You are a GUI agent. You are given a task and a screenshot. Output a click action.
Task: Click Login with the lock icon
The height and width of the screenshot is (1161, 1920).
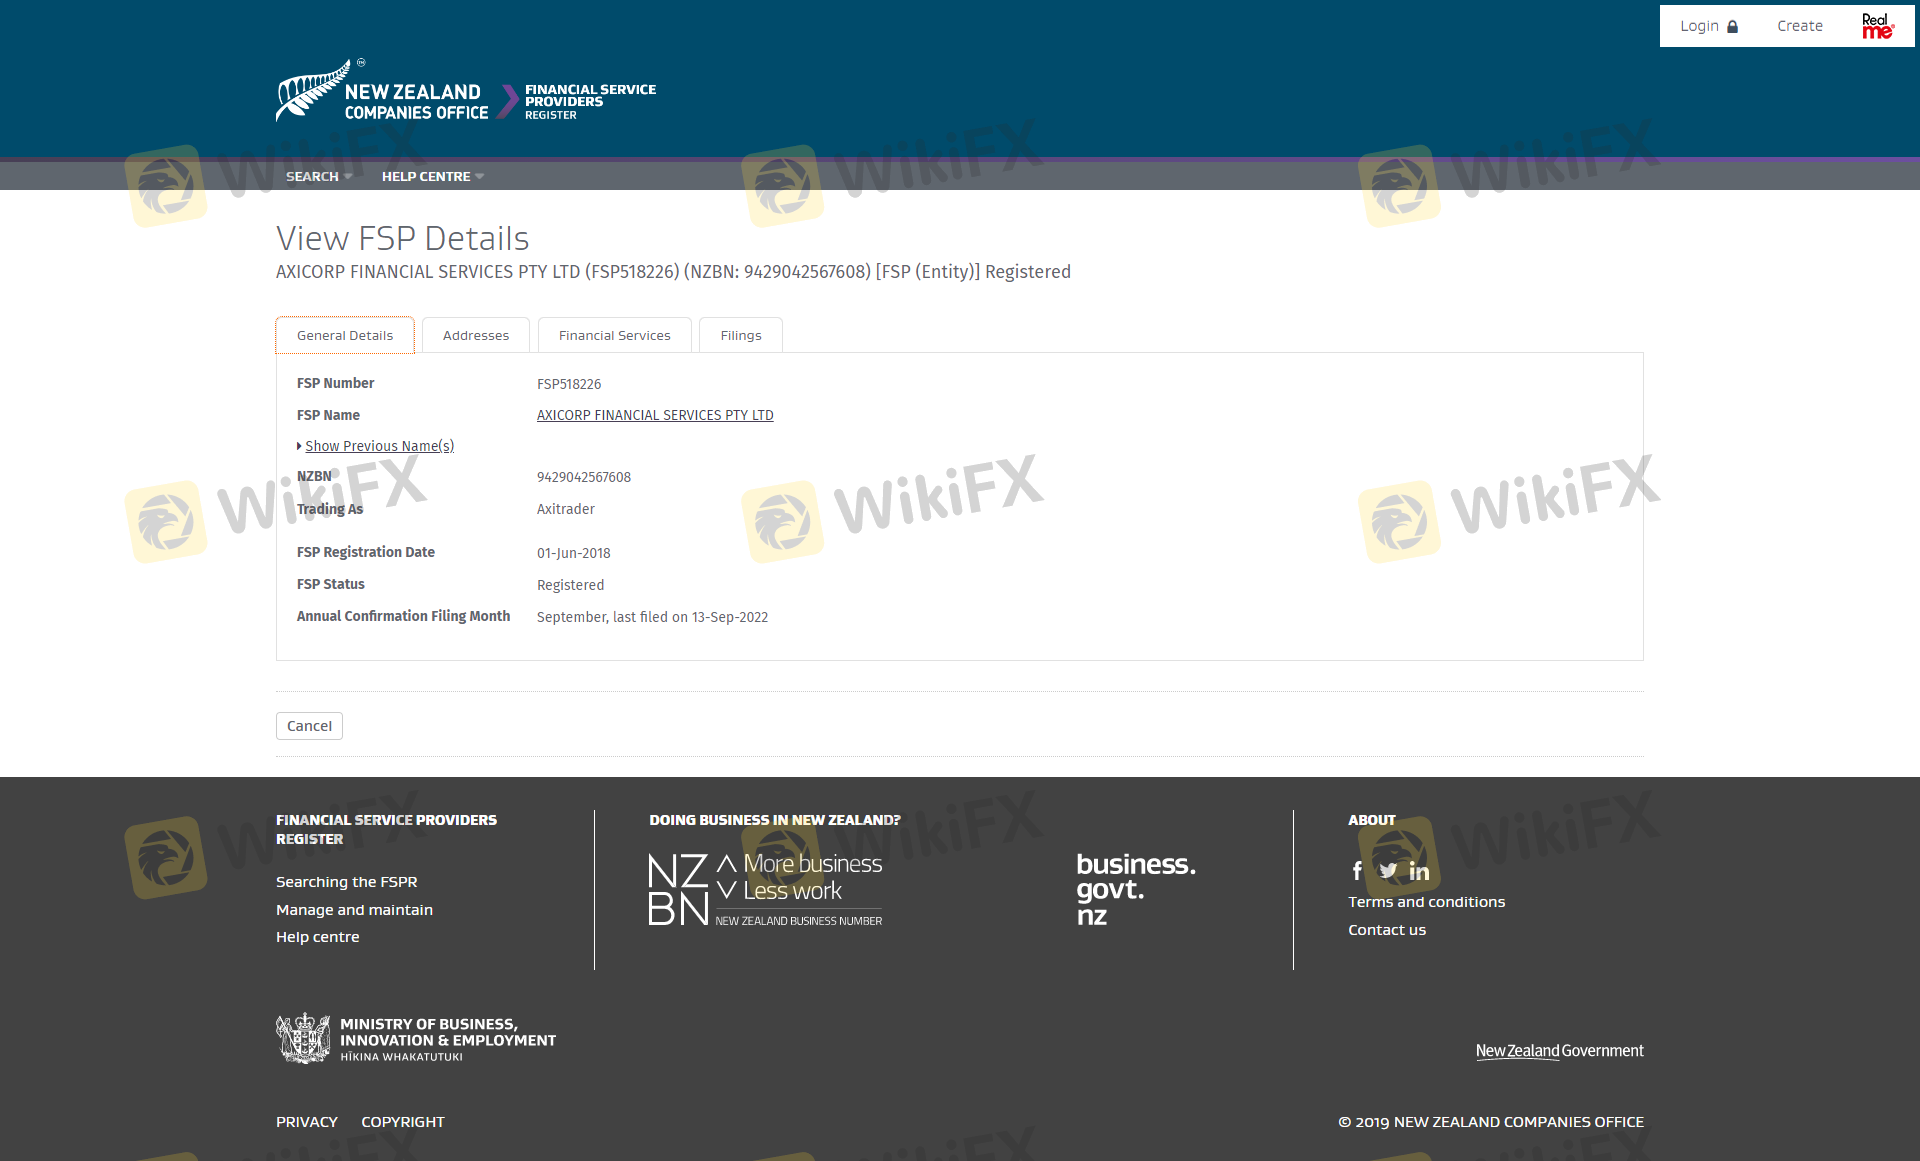pyautogui.click(x=1708, y=26)
